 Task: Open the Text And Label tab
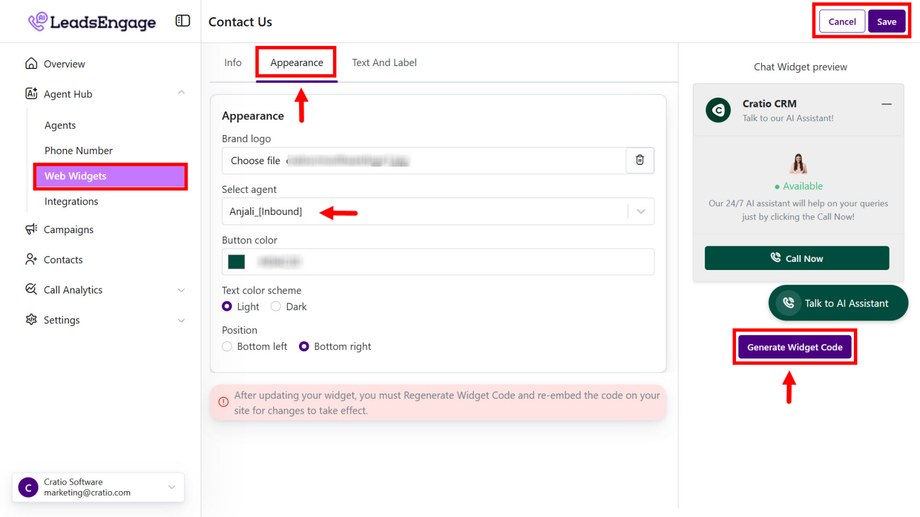pyautogui.click(x=384, y=63)
